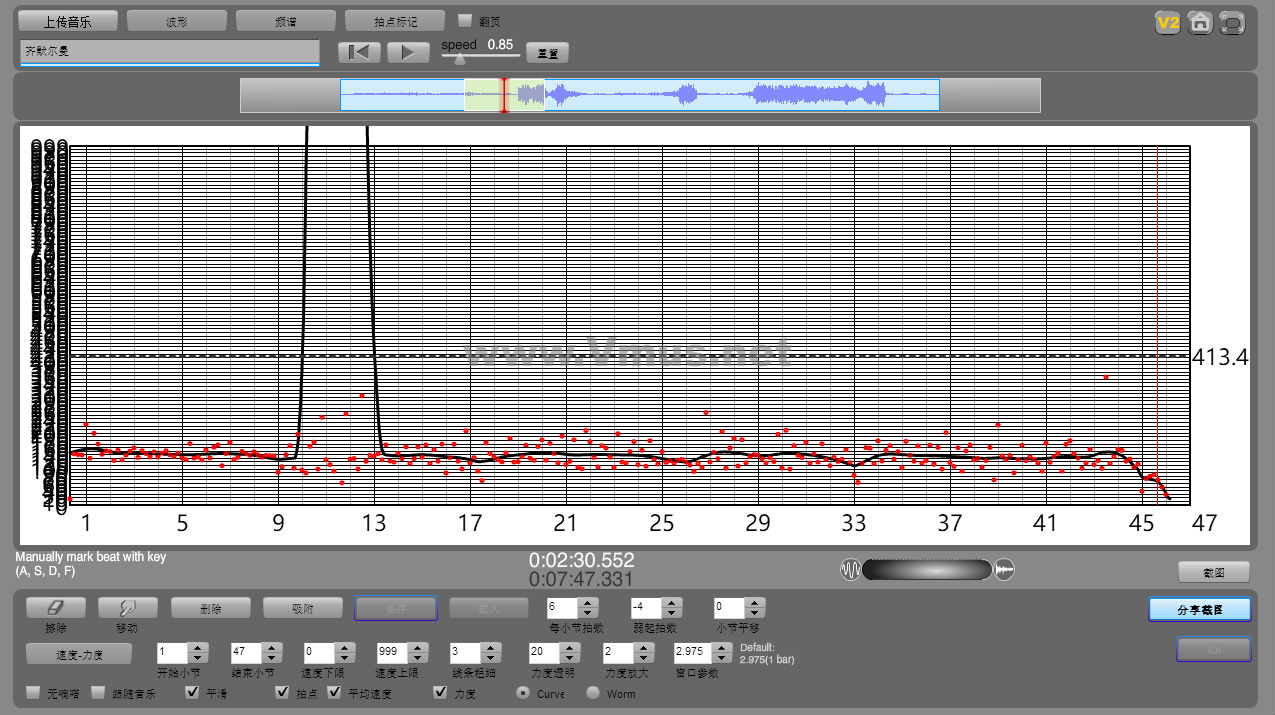
Task: Decrease the 结束小节 end bar value
Action: (272, 657)
